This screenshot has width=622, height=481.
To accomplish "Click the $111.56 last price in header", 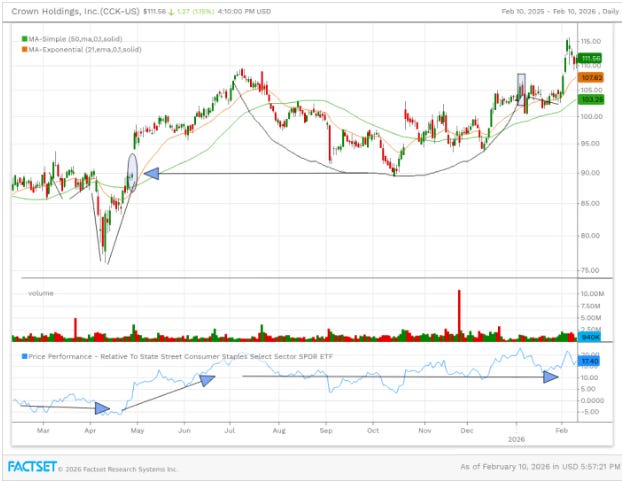I will [154, 11].
